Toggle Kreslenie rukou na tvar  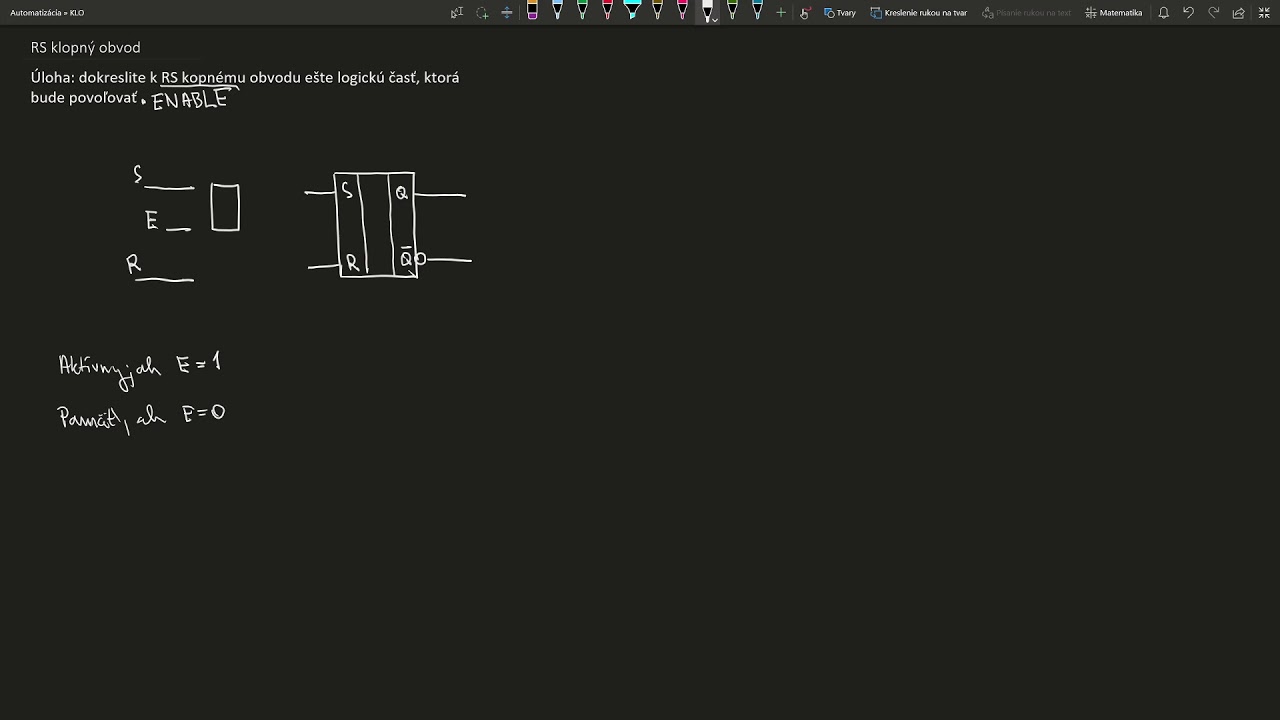click(x=919, y=13)
